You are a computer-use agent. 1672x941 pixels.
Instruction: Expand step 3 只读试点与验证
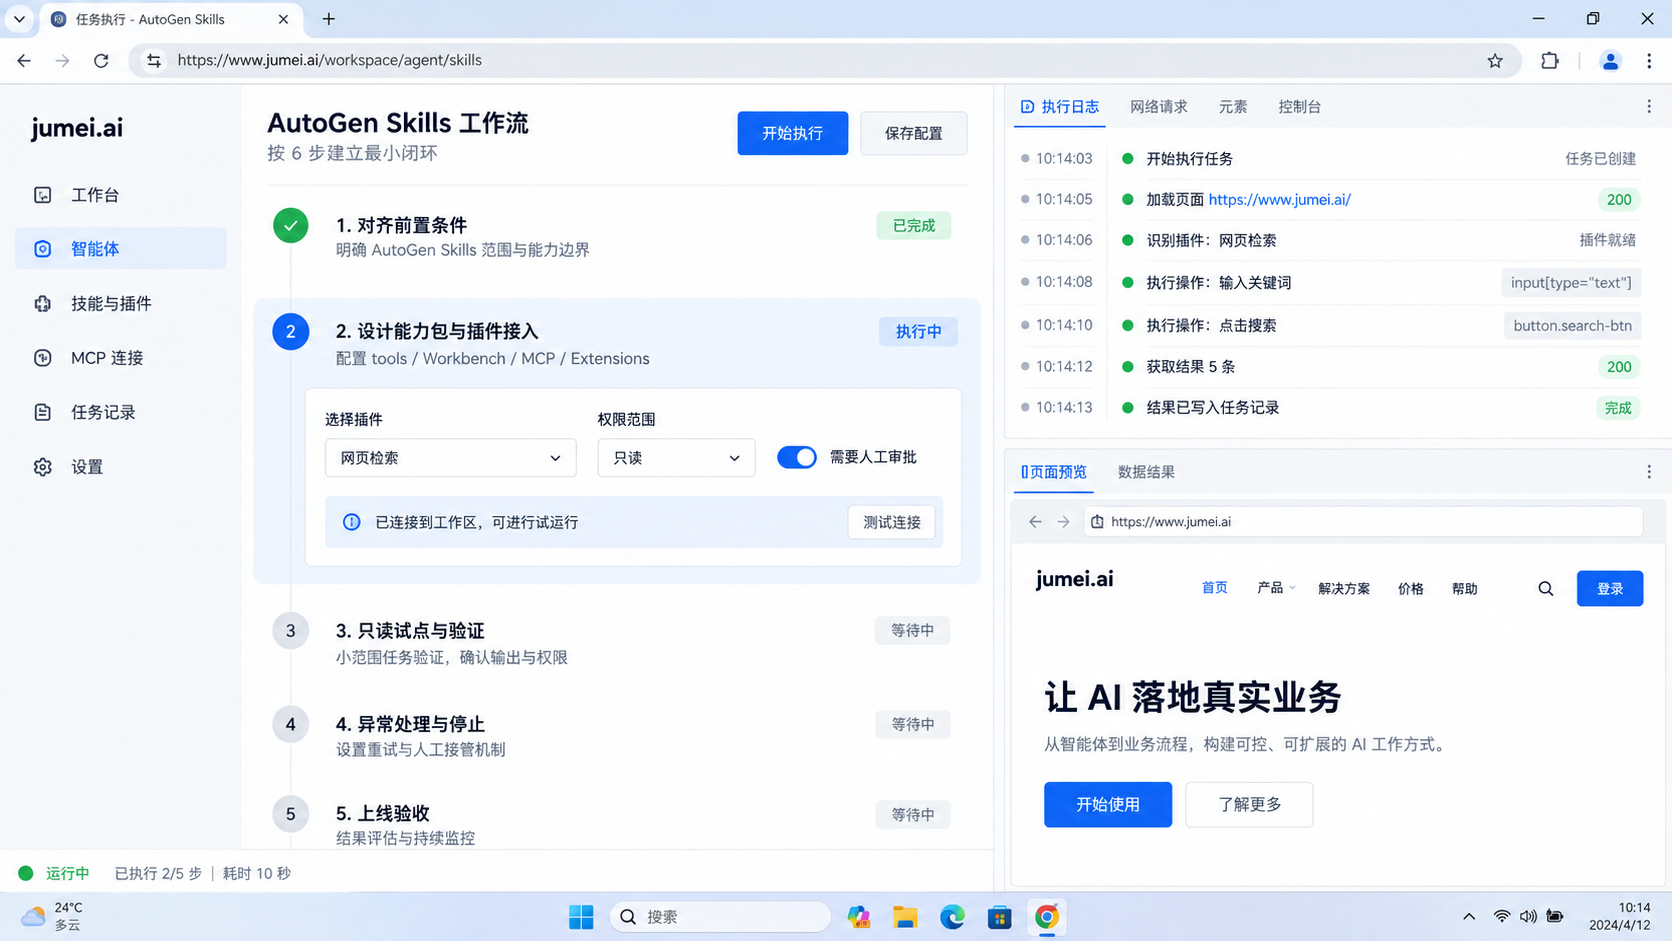pyautogui.click(x=410, y=631)
